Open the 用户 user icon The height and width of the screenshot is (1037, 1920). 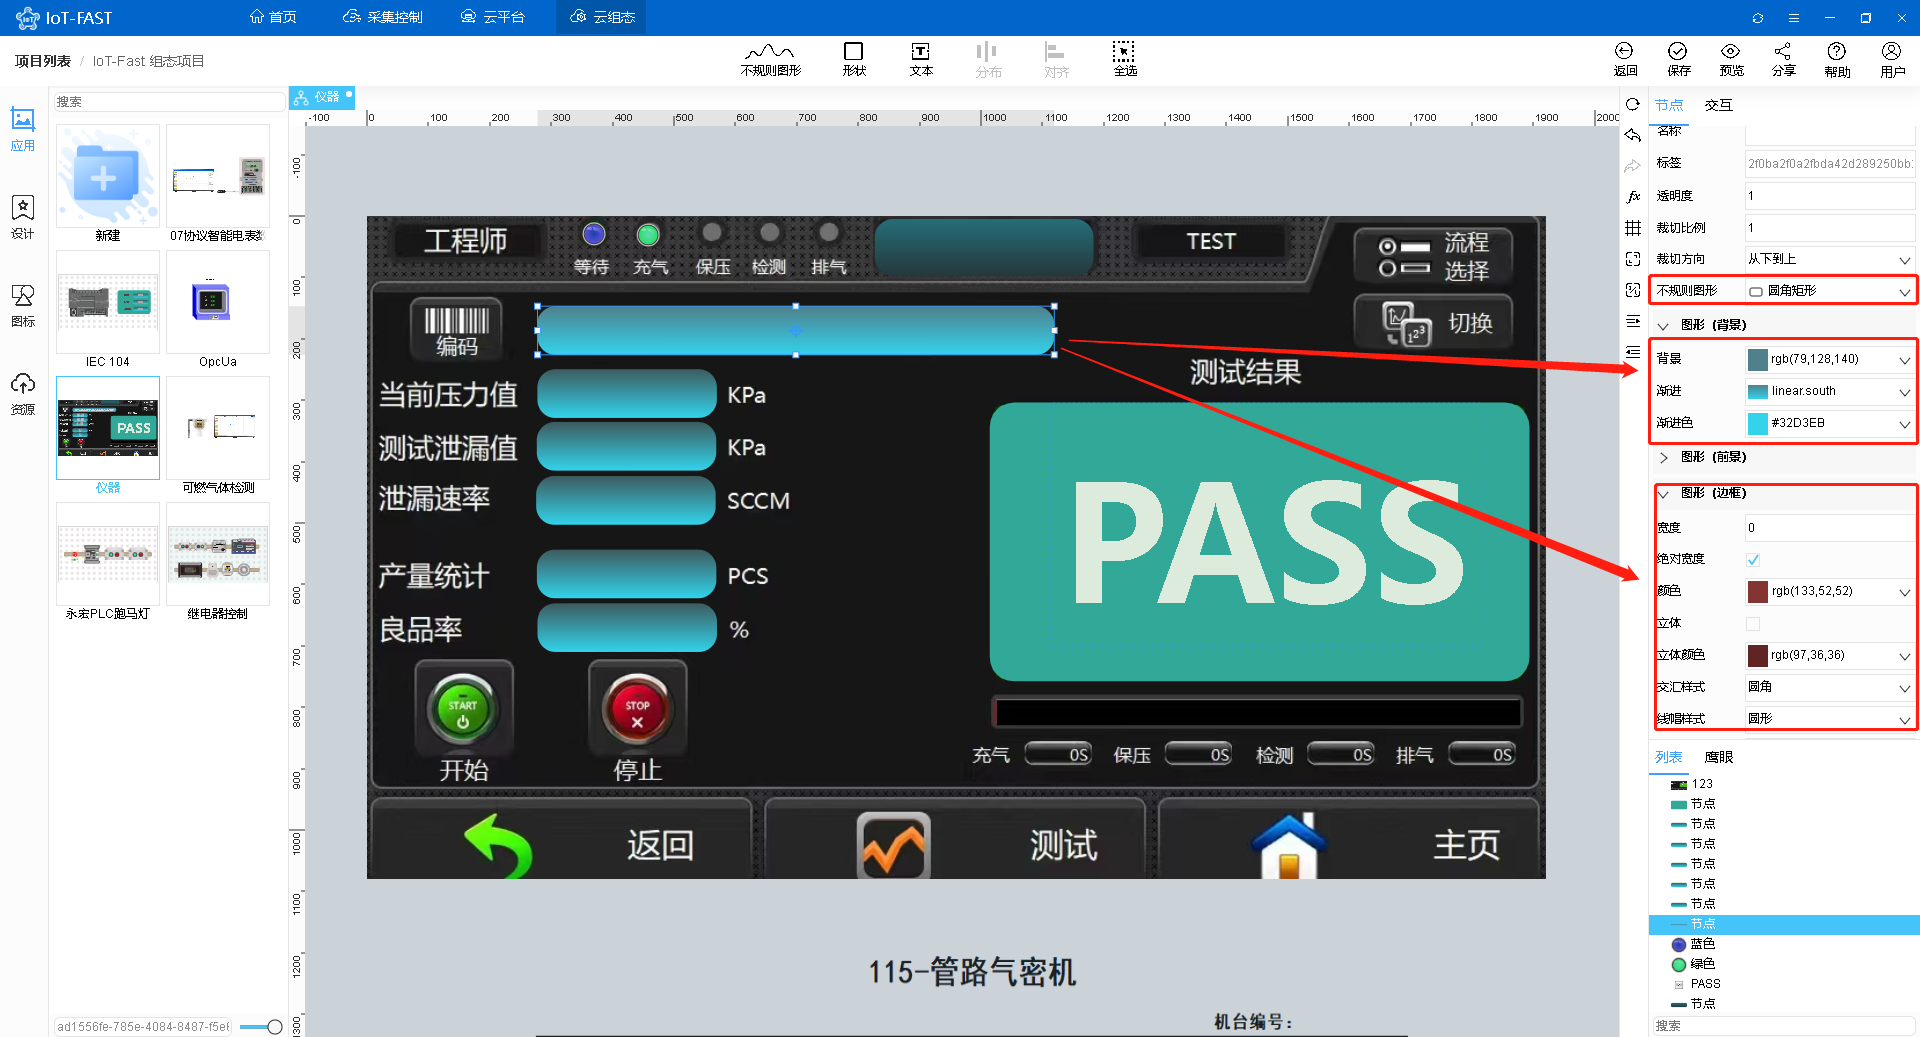tap(1892, 59)
